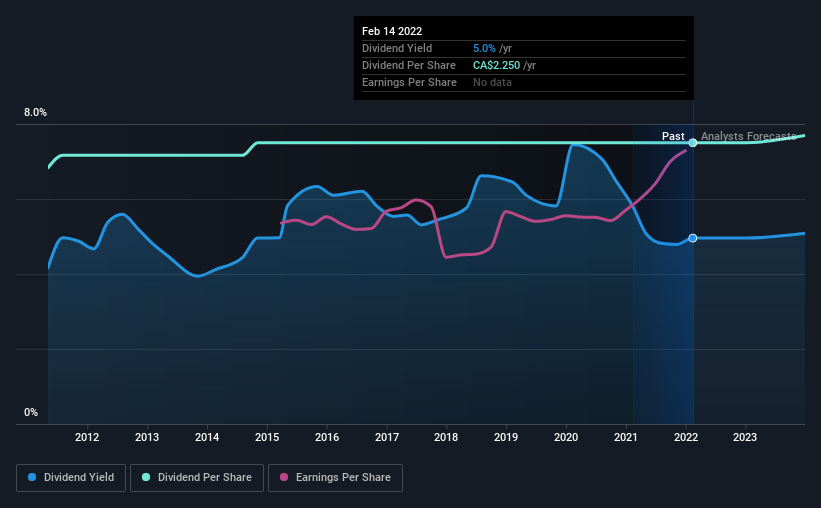Click the Feb 14 2022 tooltip date
Image resolution: width=821 pixels, height=508 pixels.
[x=392, y=31]
